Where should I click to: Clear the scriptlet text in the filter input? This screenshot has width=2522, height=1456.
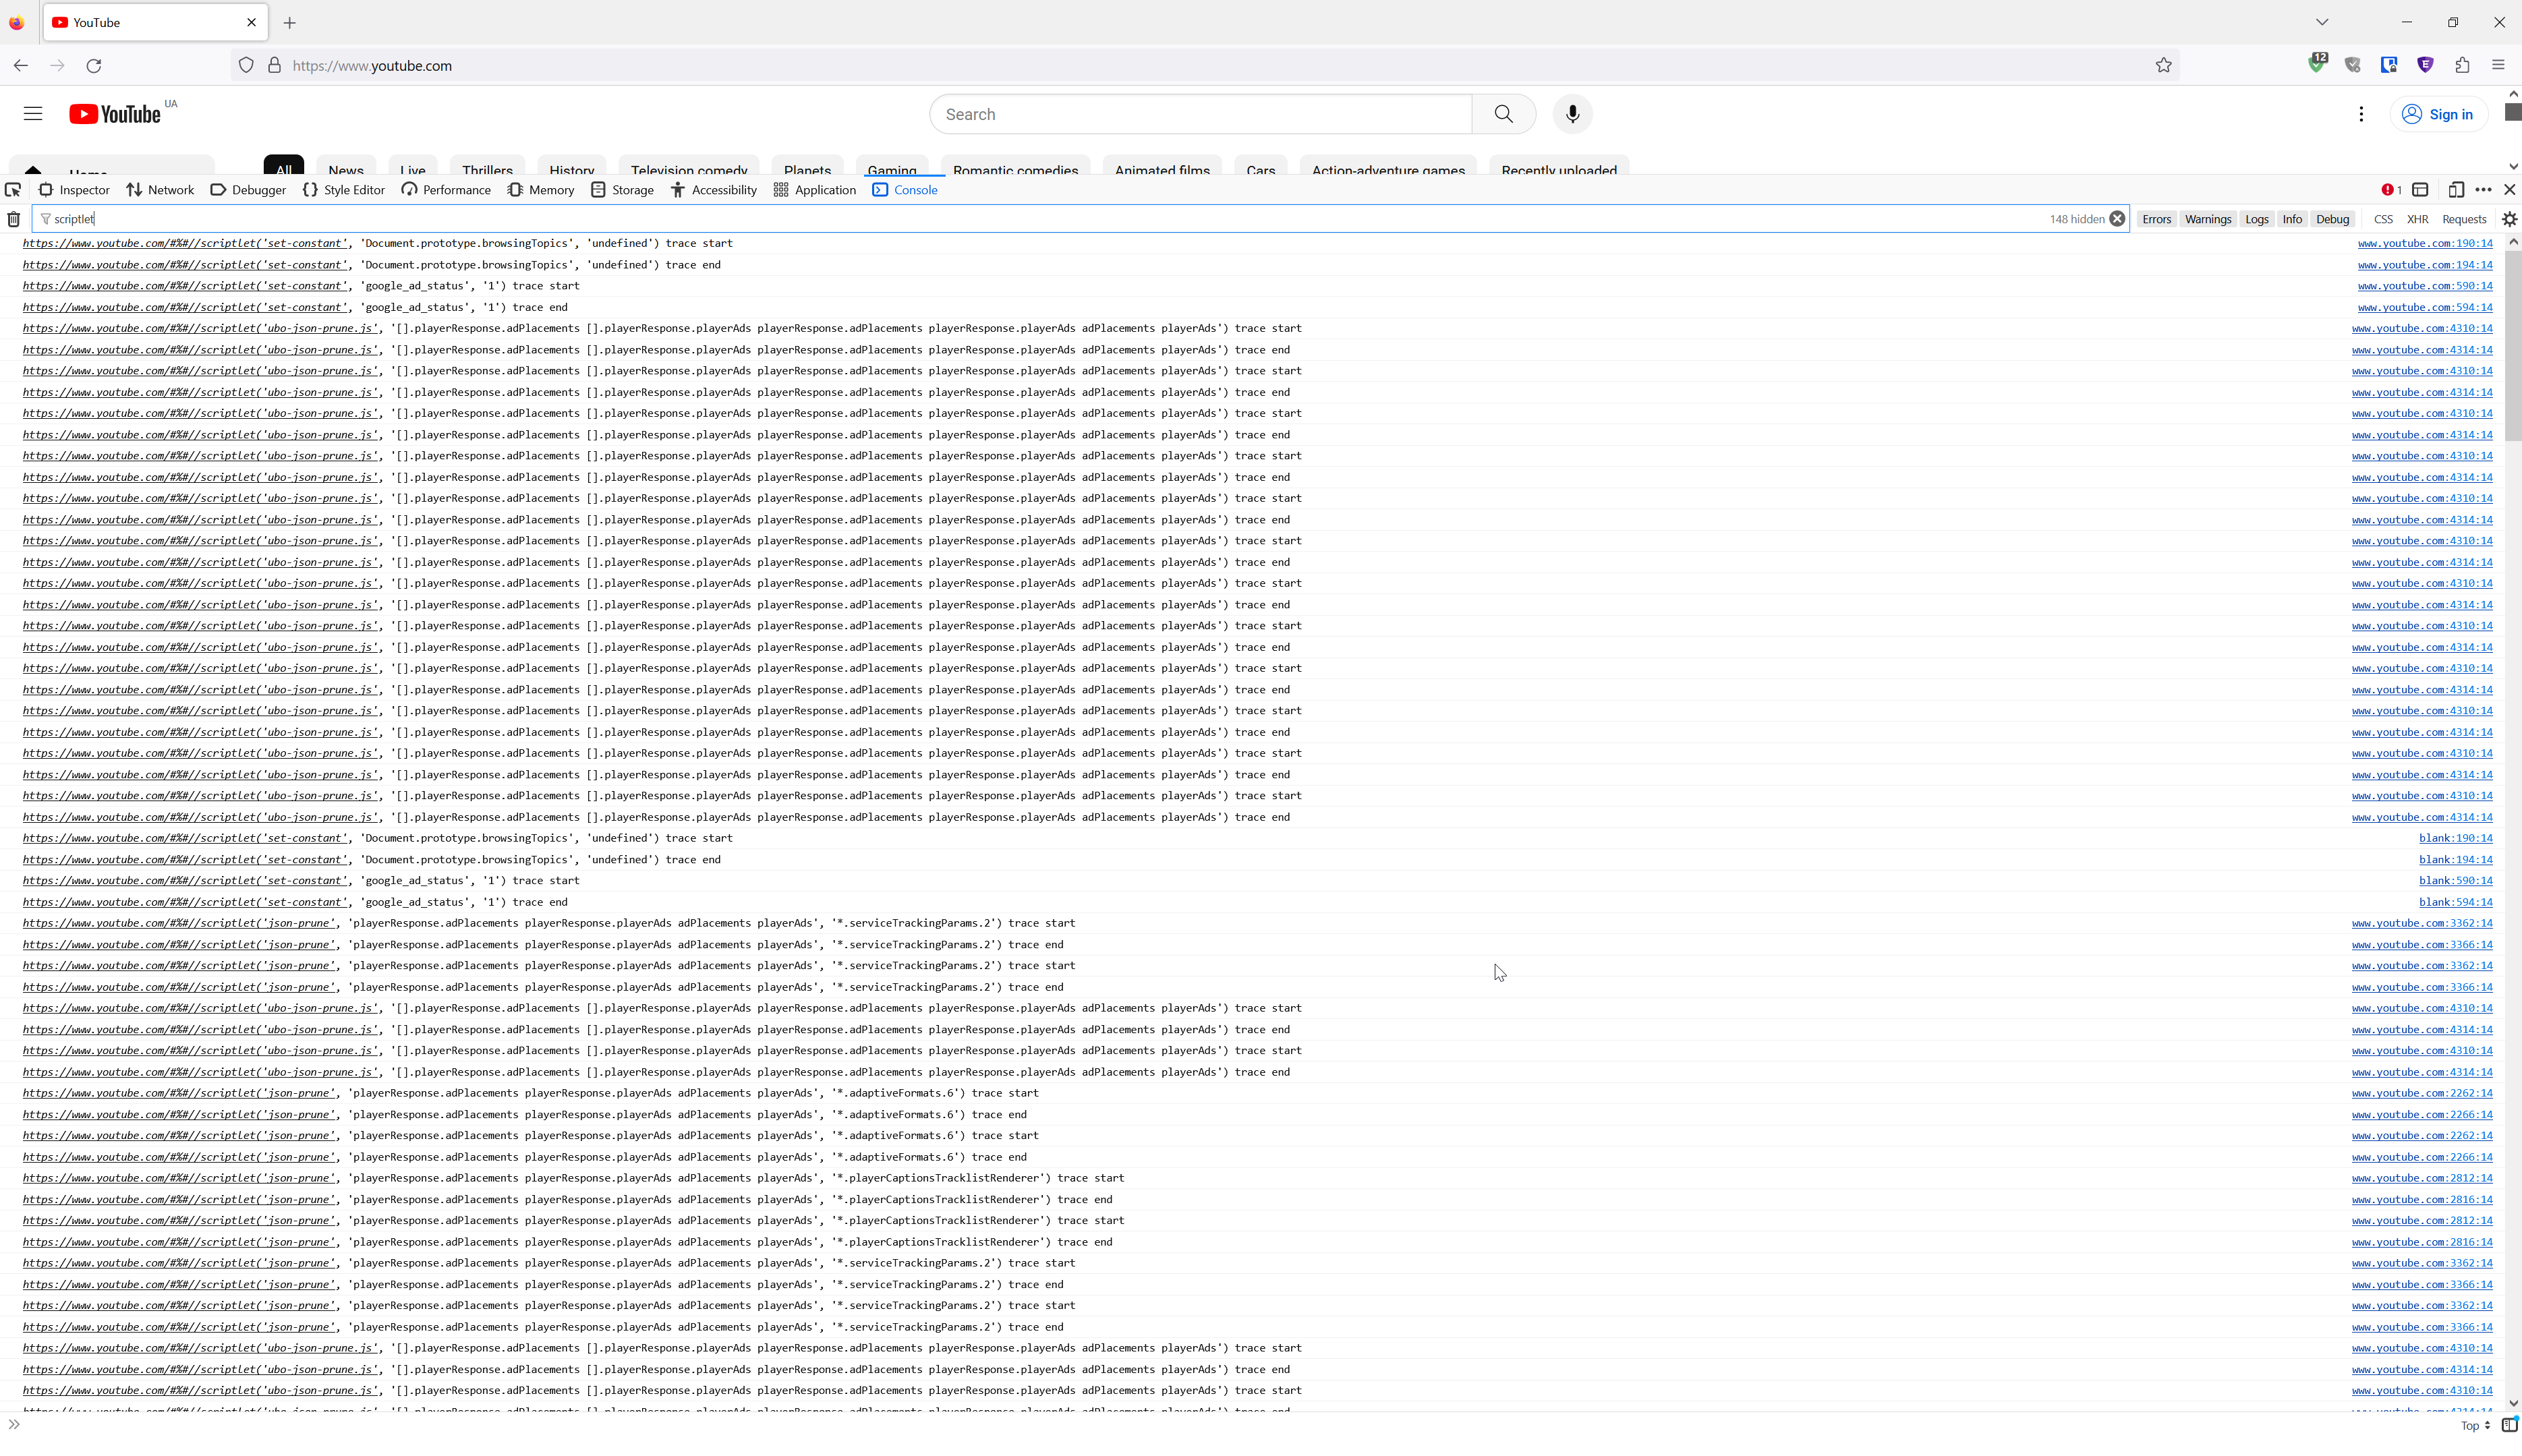pyautogui.click(x=2117, y=219)
